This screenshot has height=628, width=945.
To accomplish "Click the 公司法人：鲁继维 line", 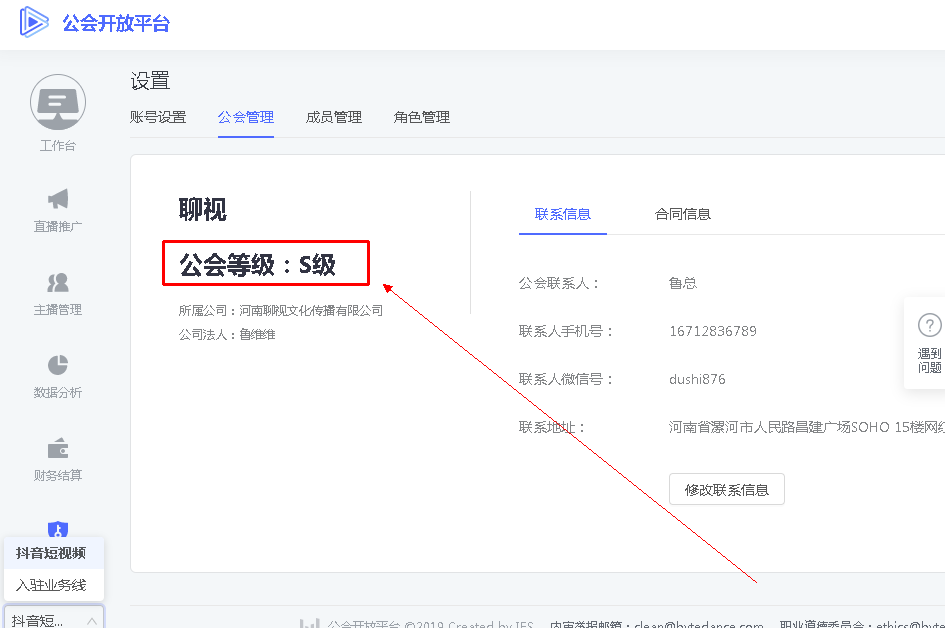I will coord(227,334).
